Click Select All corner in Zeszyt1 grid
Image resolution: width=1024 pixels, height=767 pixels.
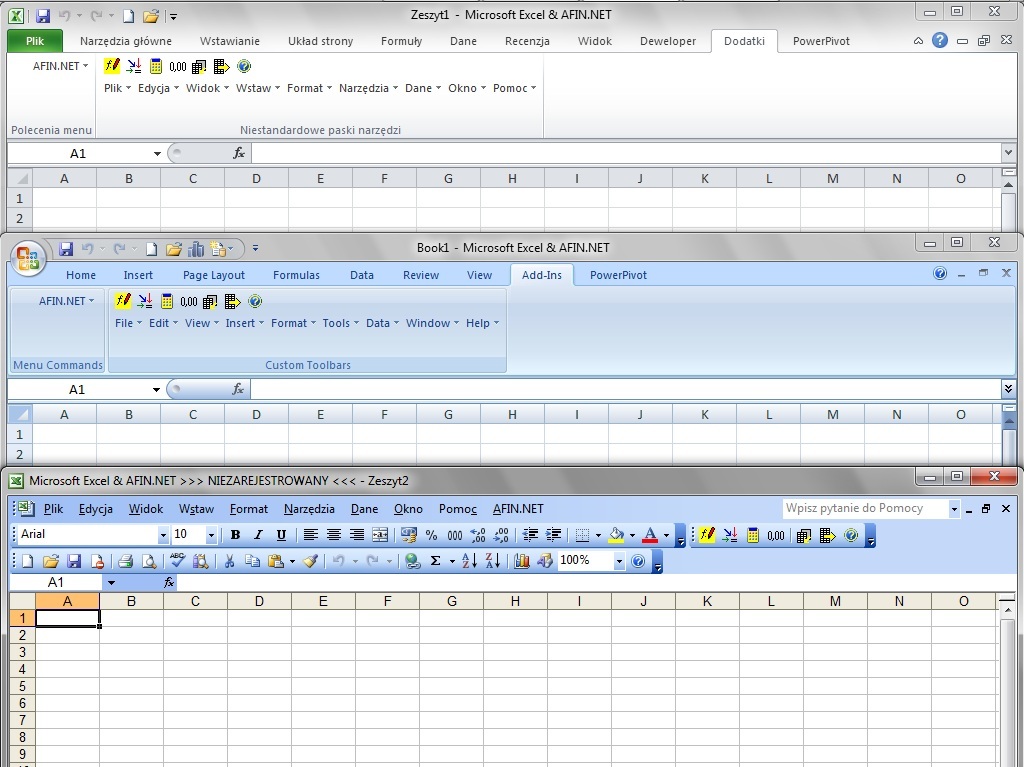pos(20,178)
